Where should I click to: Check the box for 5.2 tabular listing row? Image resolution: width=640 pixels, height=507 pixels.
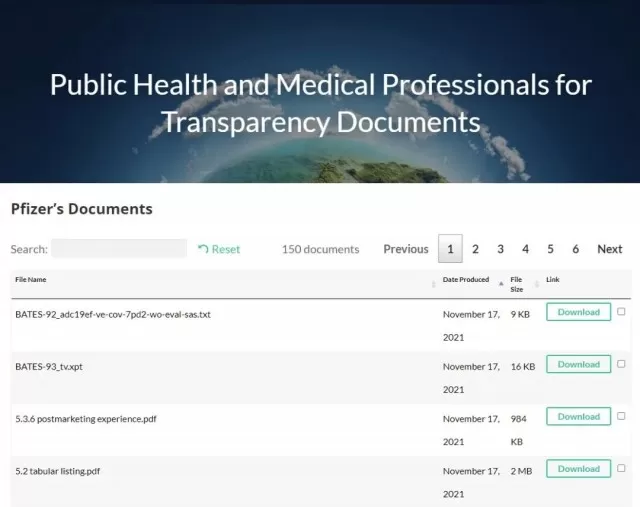coord(621,468)
